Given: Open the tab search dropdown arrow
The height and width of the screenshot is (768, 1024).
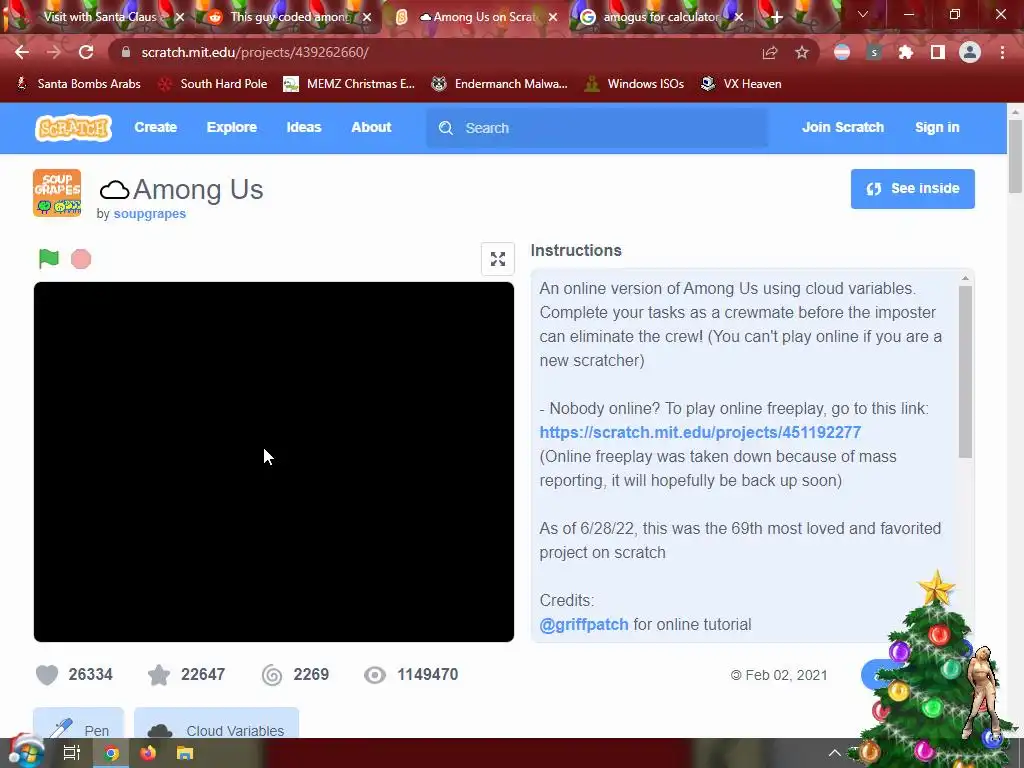Looking at the screenshot, I should (863, 14).
